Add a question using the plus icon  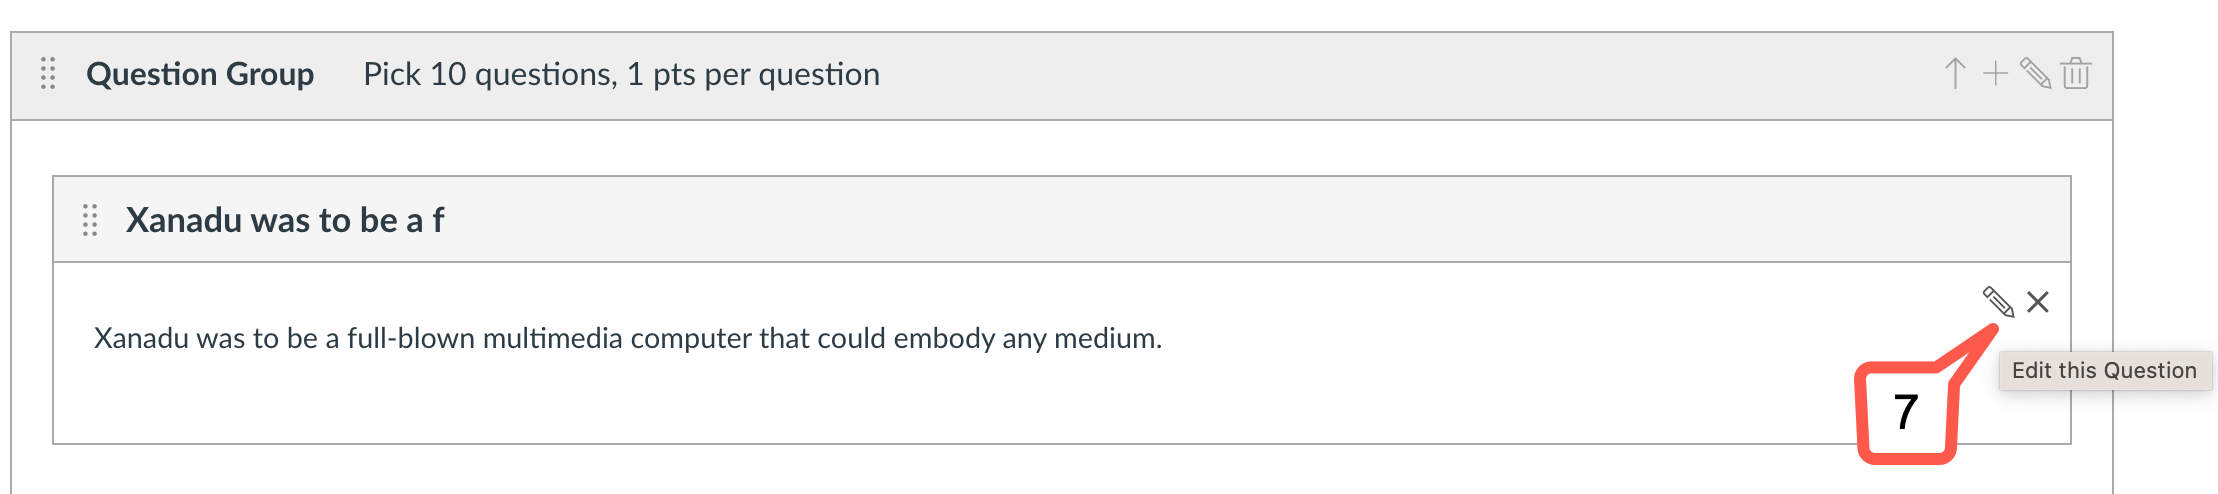1995,73
